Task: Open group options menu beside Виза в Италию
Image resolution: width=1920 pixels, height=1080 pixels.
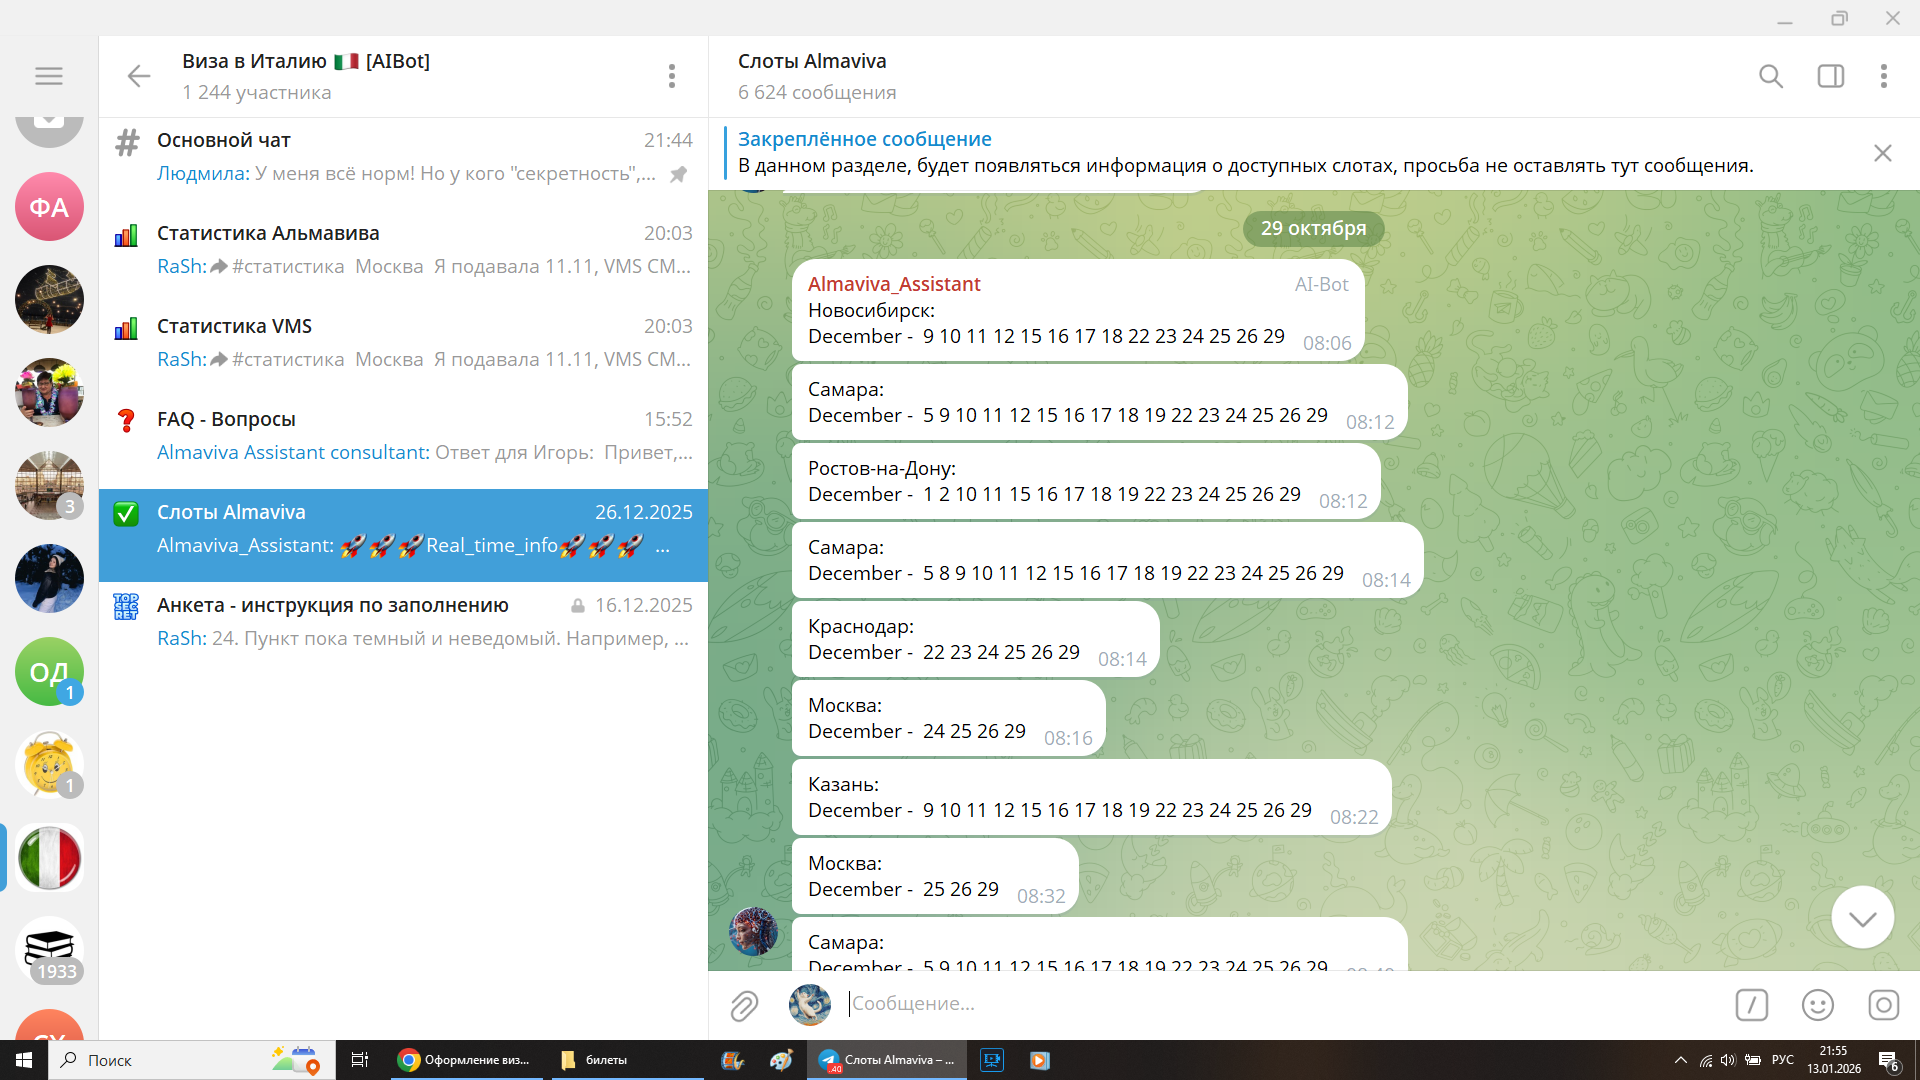Action: point(671,76)
